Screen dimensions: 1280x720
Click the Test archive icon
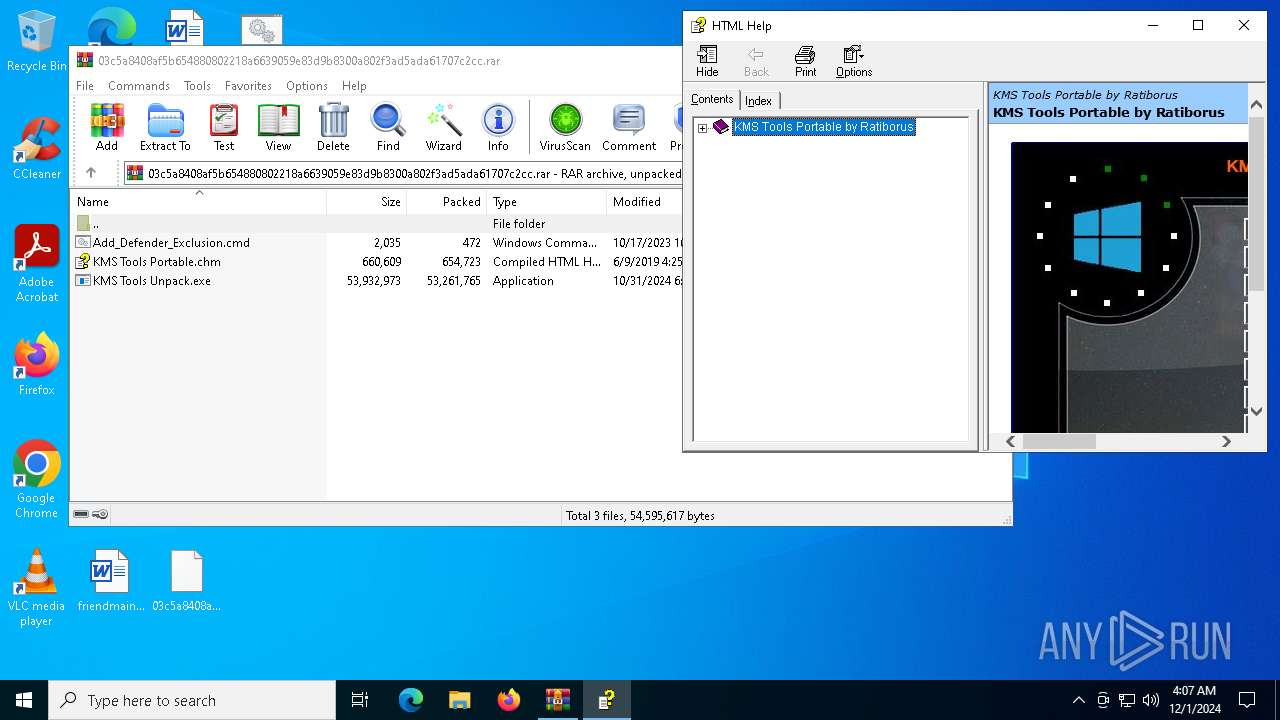[224, 127]
